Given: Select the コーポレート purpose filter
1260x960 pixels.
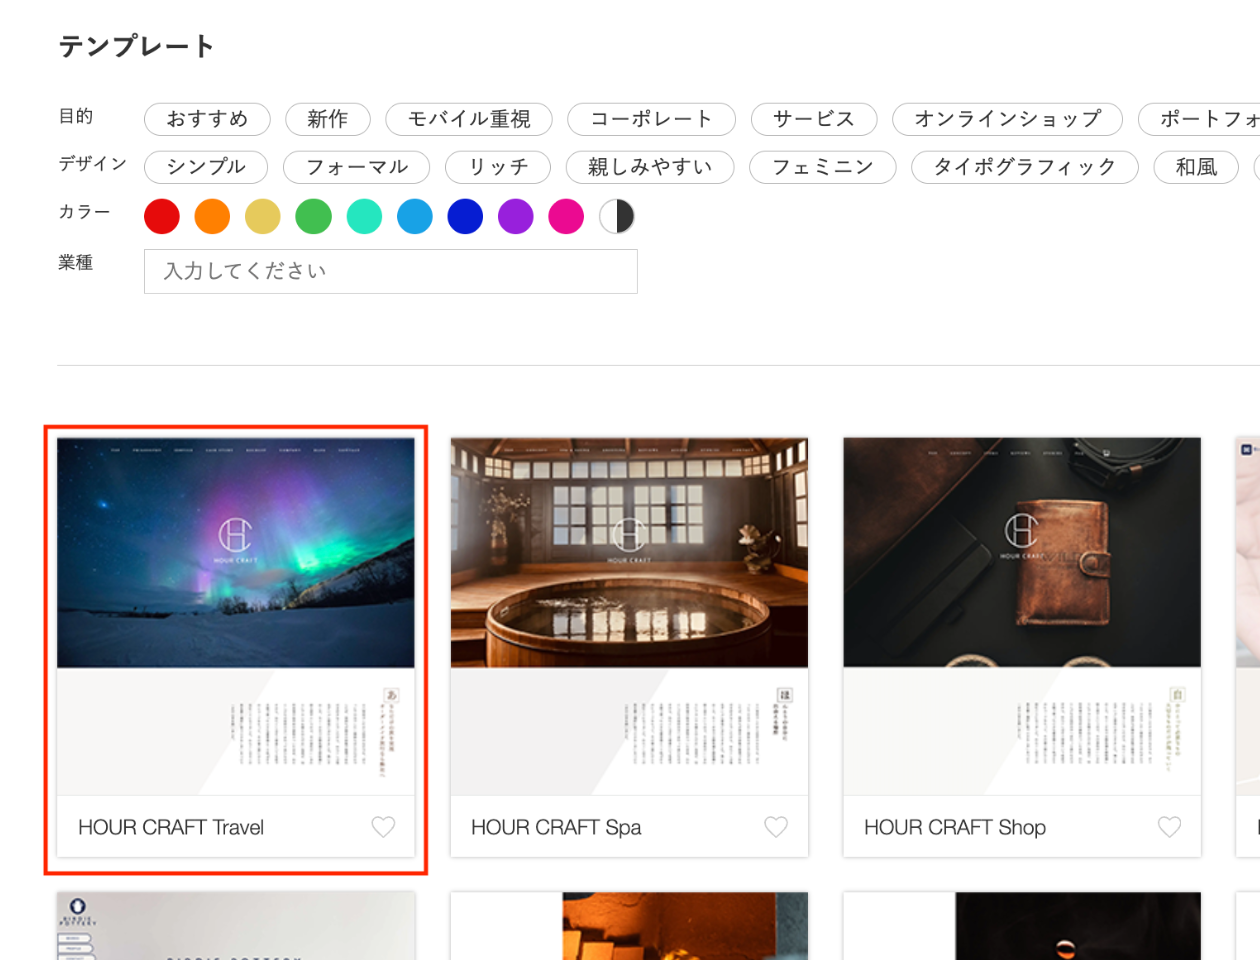Looking at the screenshot, I should (651, 119).
